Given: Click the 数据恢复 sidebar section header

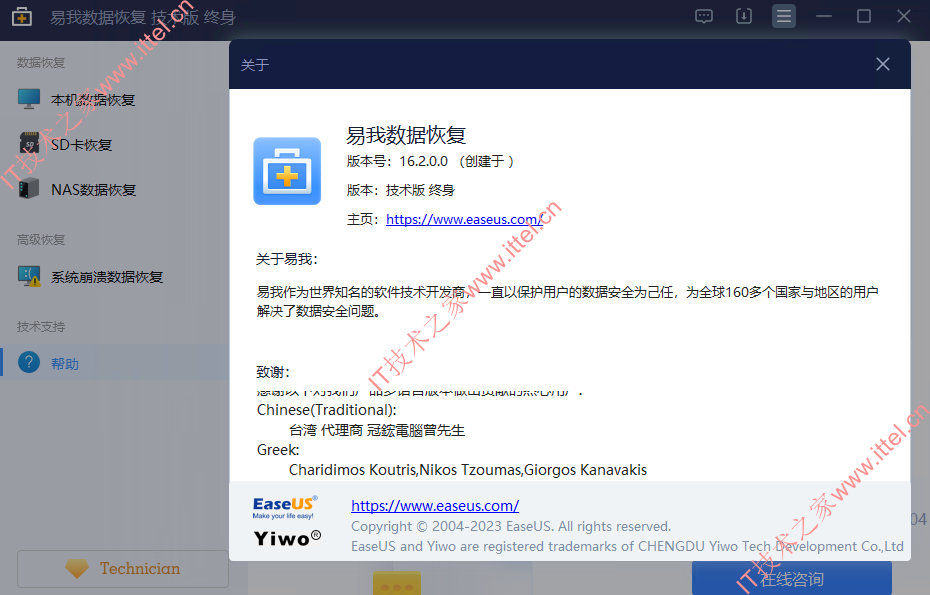Looking at the screenshot, I should (x=41, y=62).
